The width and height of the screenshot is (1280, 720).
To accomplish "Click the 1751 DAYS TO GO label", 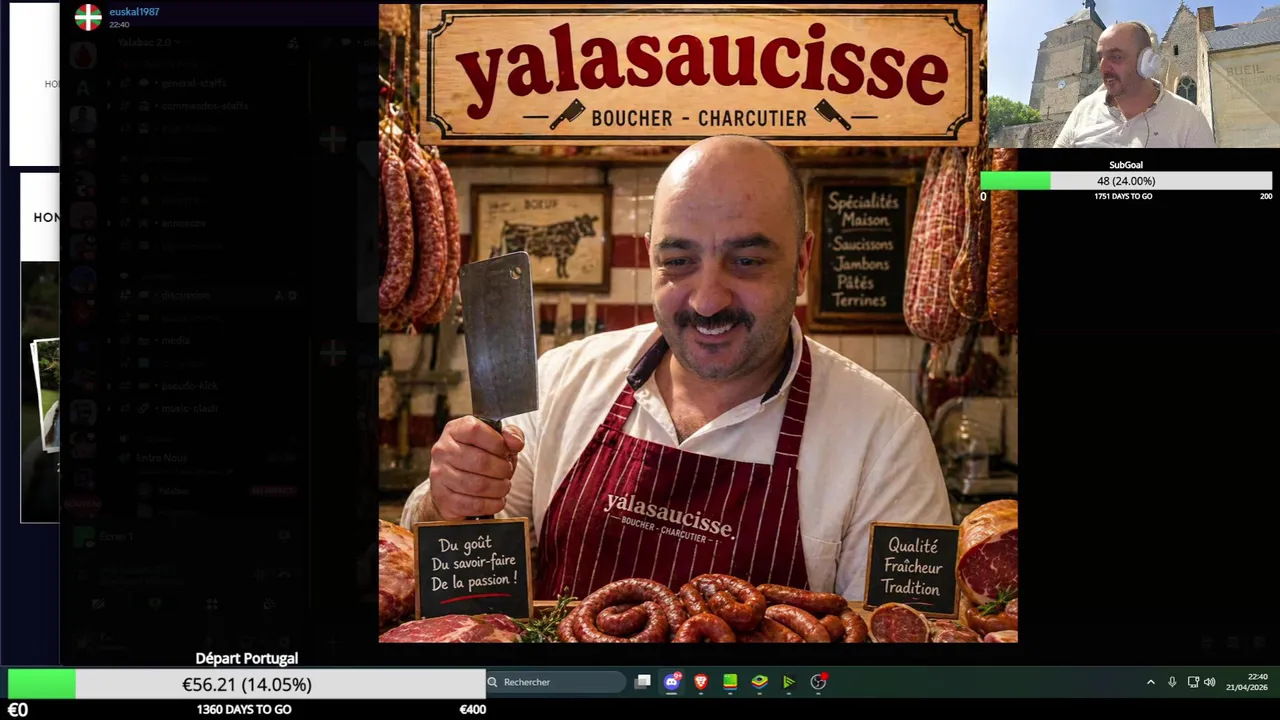I will (x=1123, y=196).
